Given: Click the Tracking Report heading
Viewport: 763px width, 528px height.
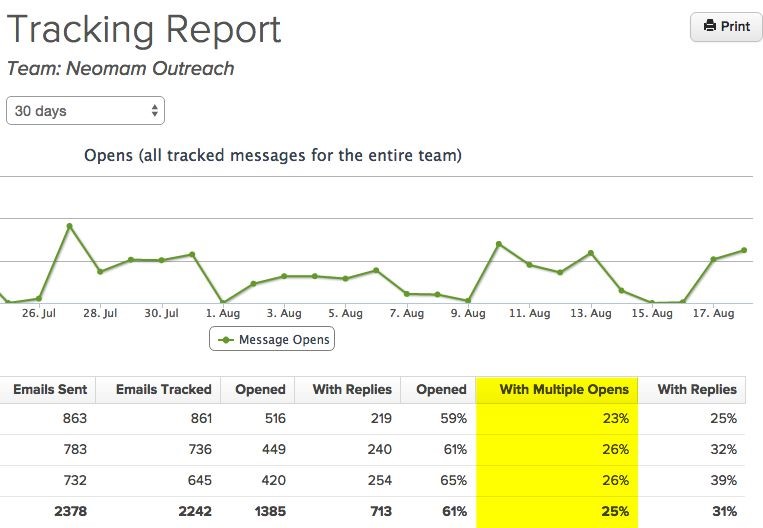Looking at the screenshot, I should pos(144,29).
